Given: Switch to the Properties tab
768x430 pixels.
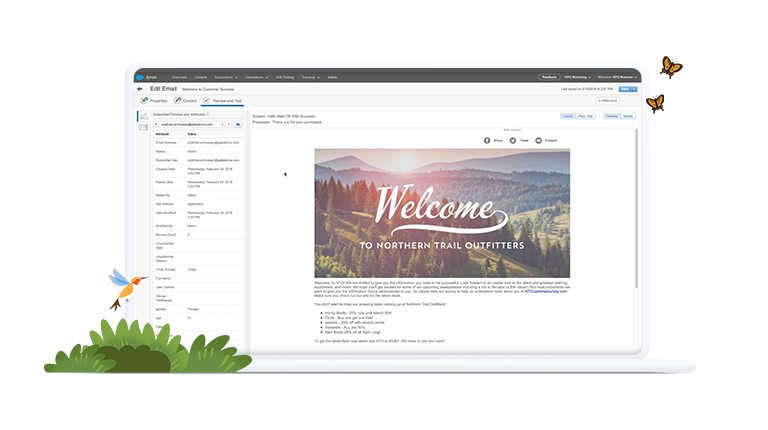Looking at the screenshot, I should (x=154, y=101).
